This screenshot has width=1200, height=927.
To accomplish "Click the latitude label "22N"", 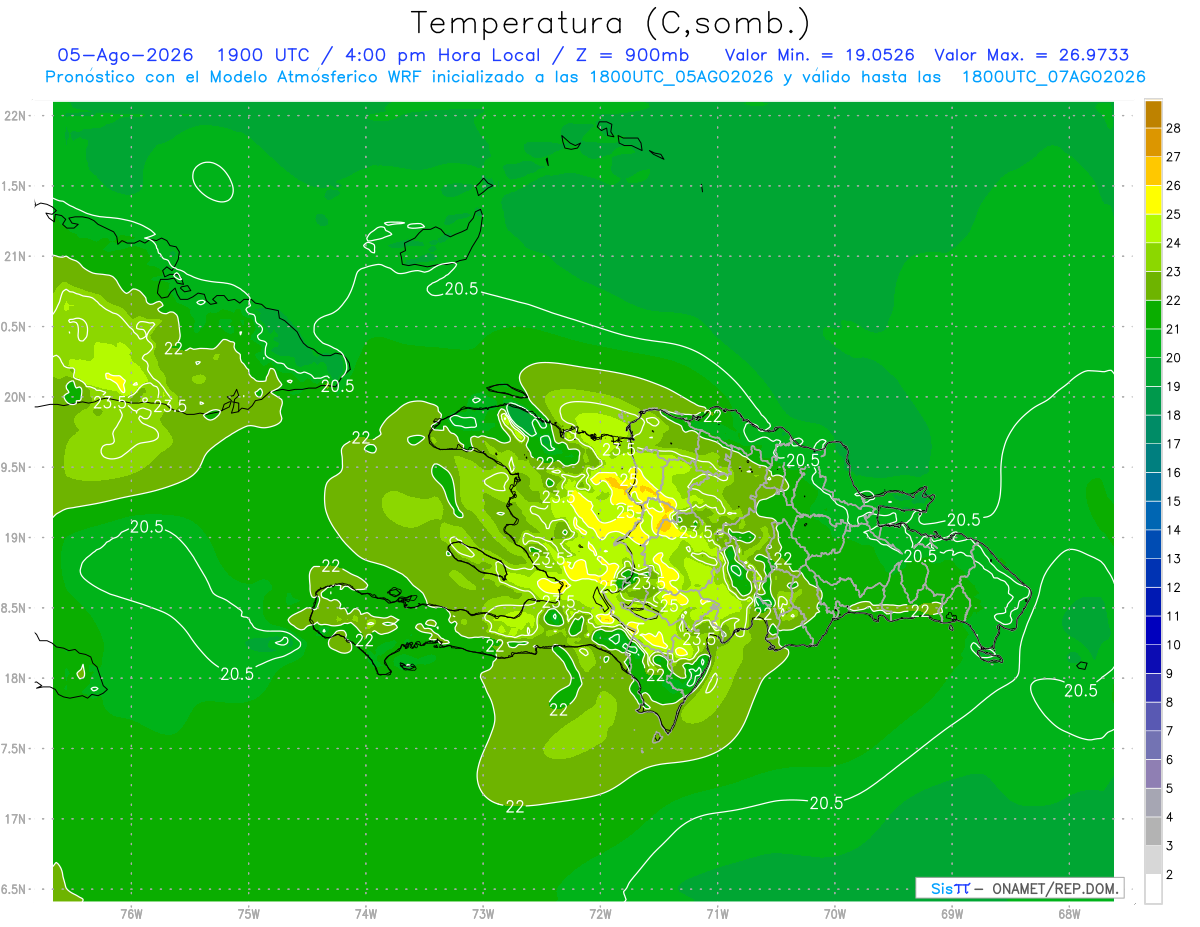I will [16, 116].
